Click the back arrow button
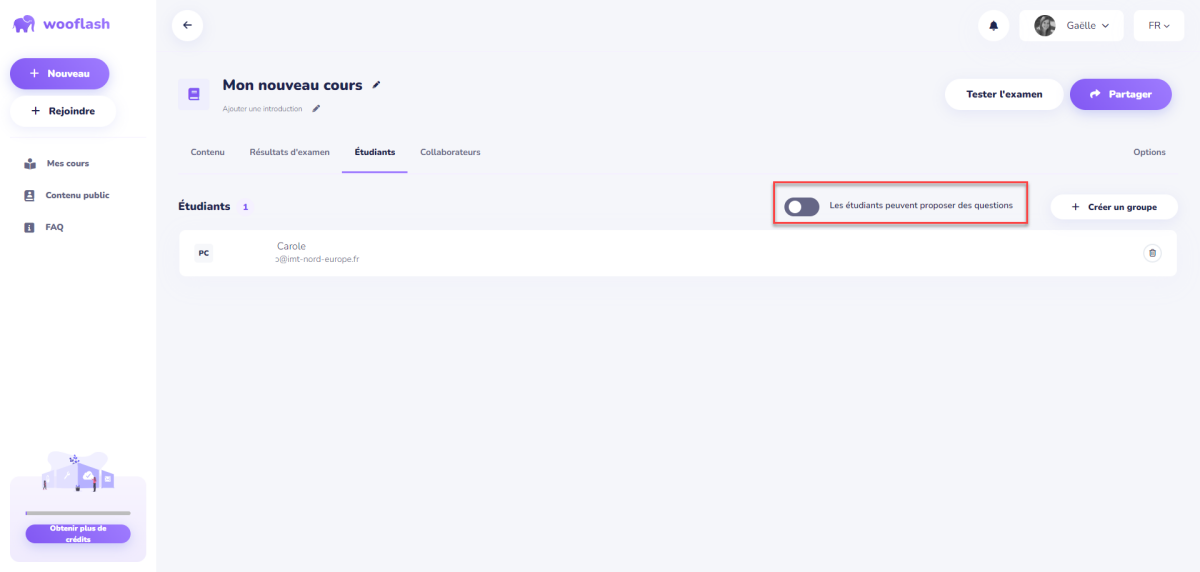The image size is (1200, 572). click(187, 25)
